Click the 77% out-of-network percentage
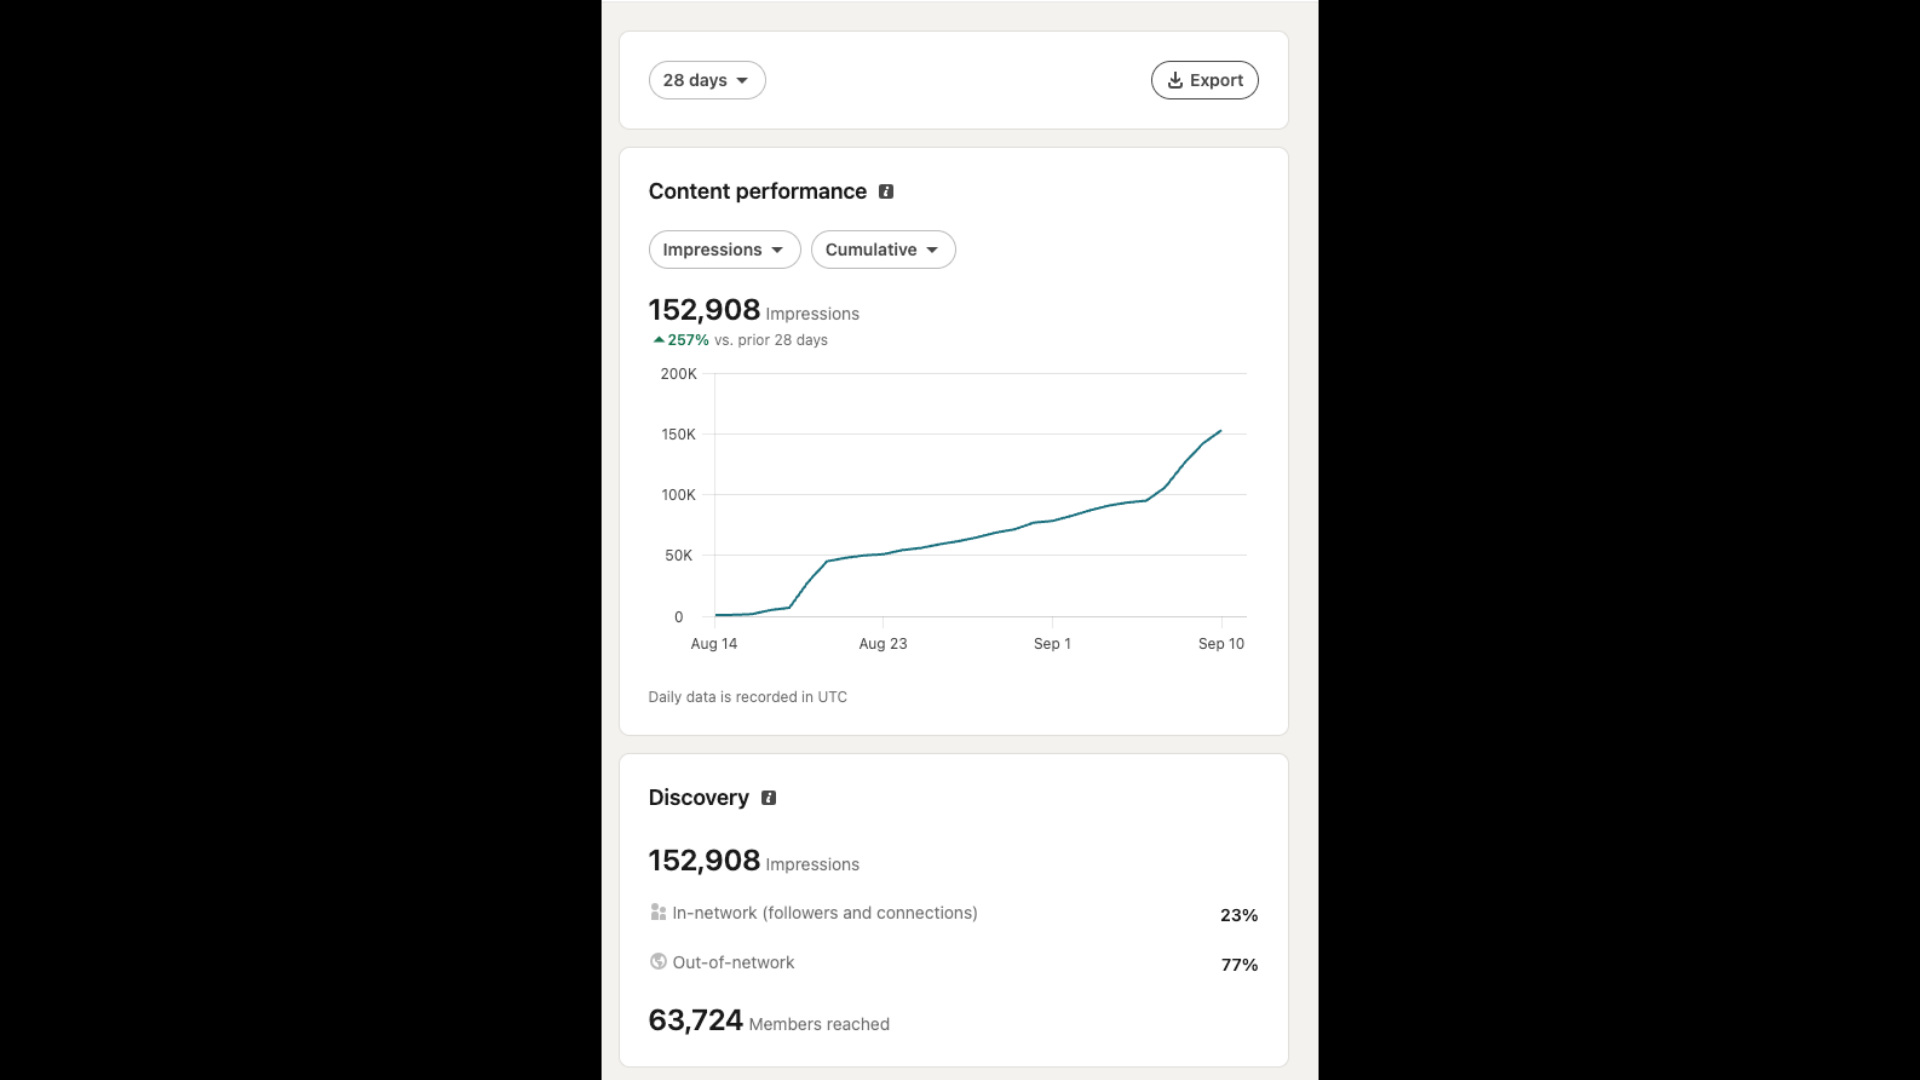Image resolution: width=1920 pixels, height=1080 pixels. [x=1239, y=964]
